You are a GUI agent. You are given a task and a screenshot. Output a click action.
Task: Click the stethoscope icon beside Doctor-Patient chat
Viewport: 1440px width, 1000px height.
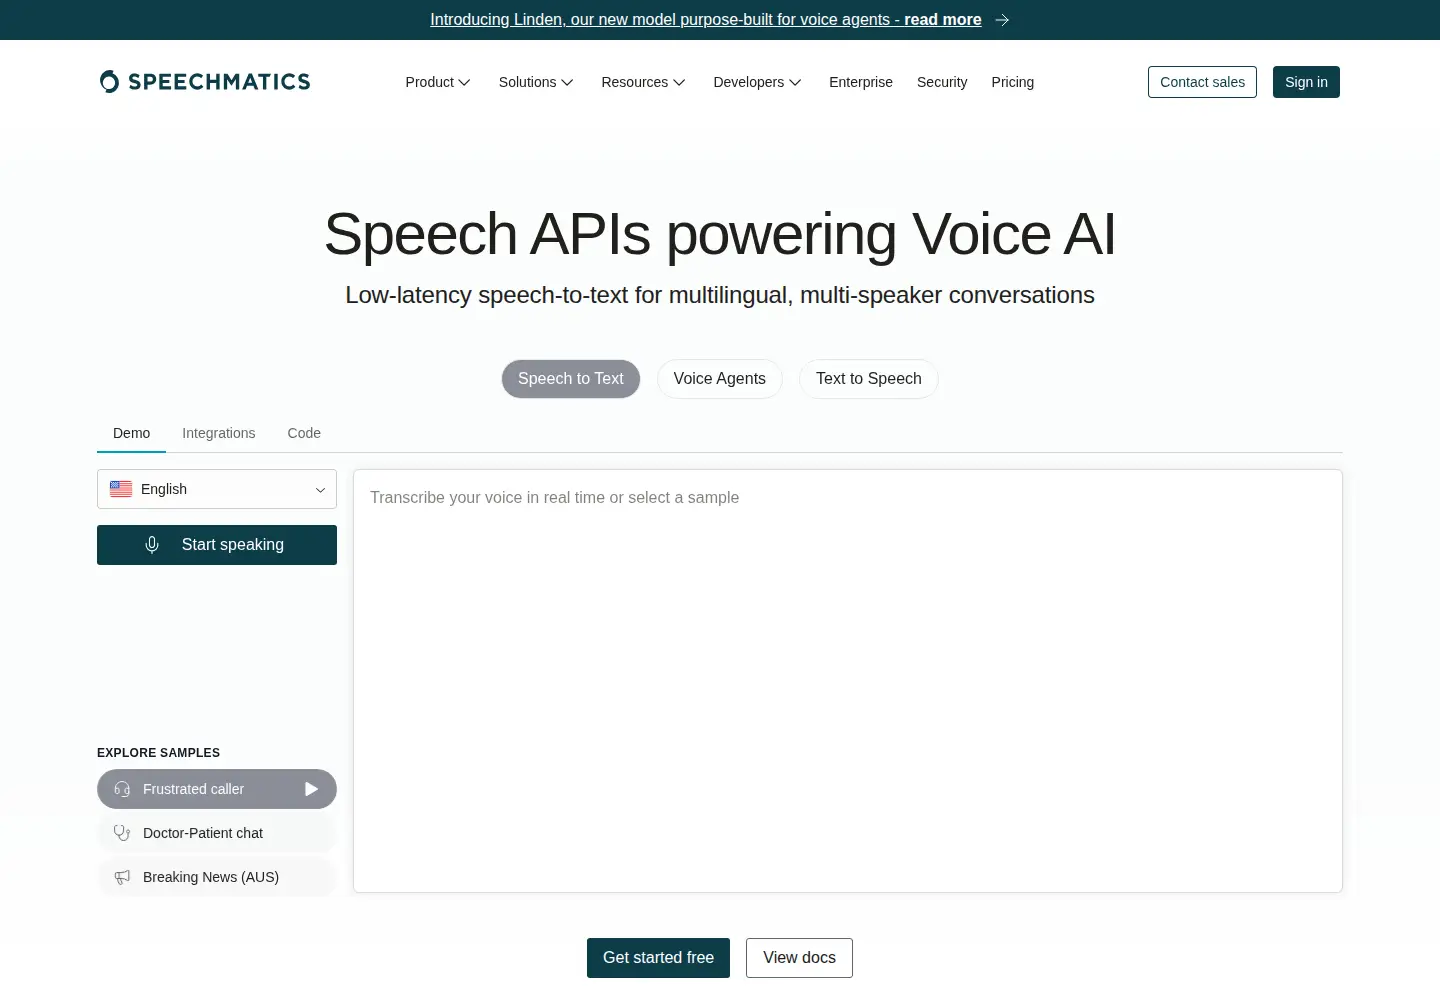pyautogui.click(x=122, y=833)
